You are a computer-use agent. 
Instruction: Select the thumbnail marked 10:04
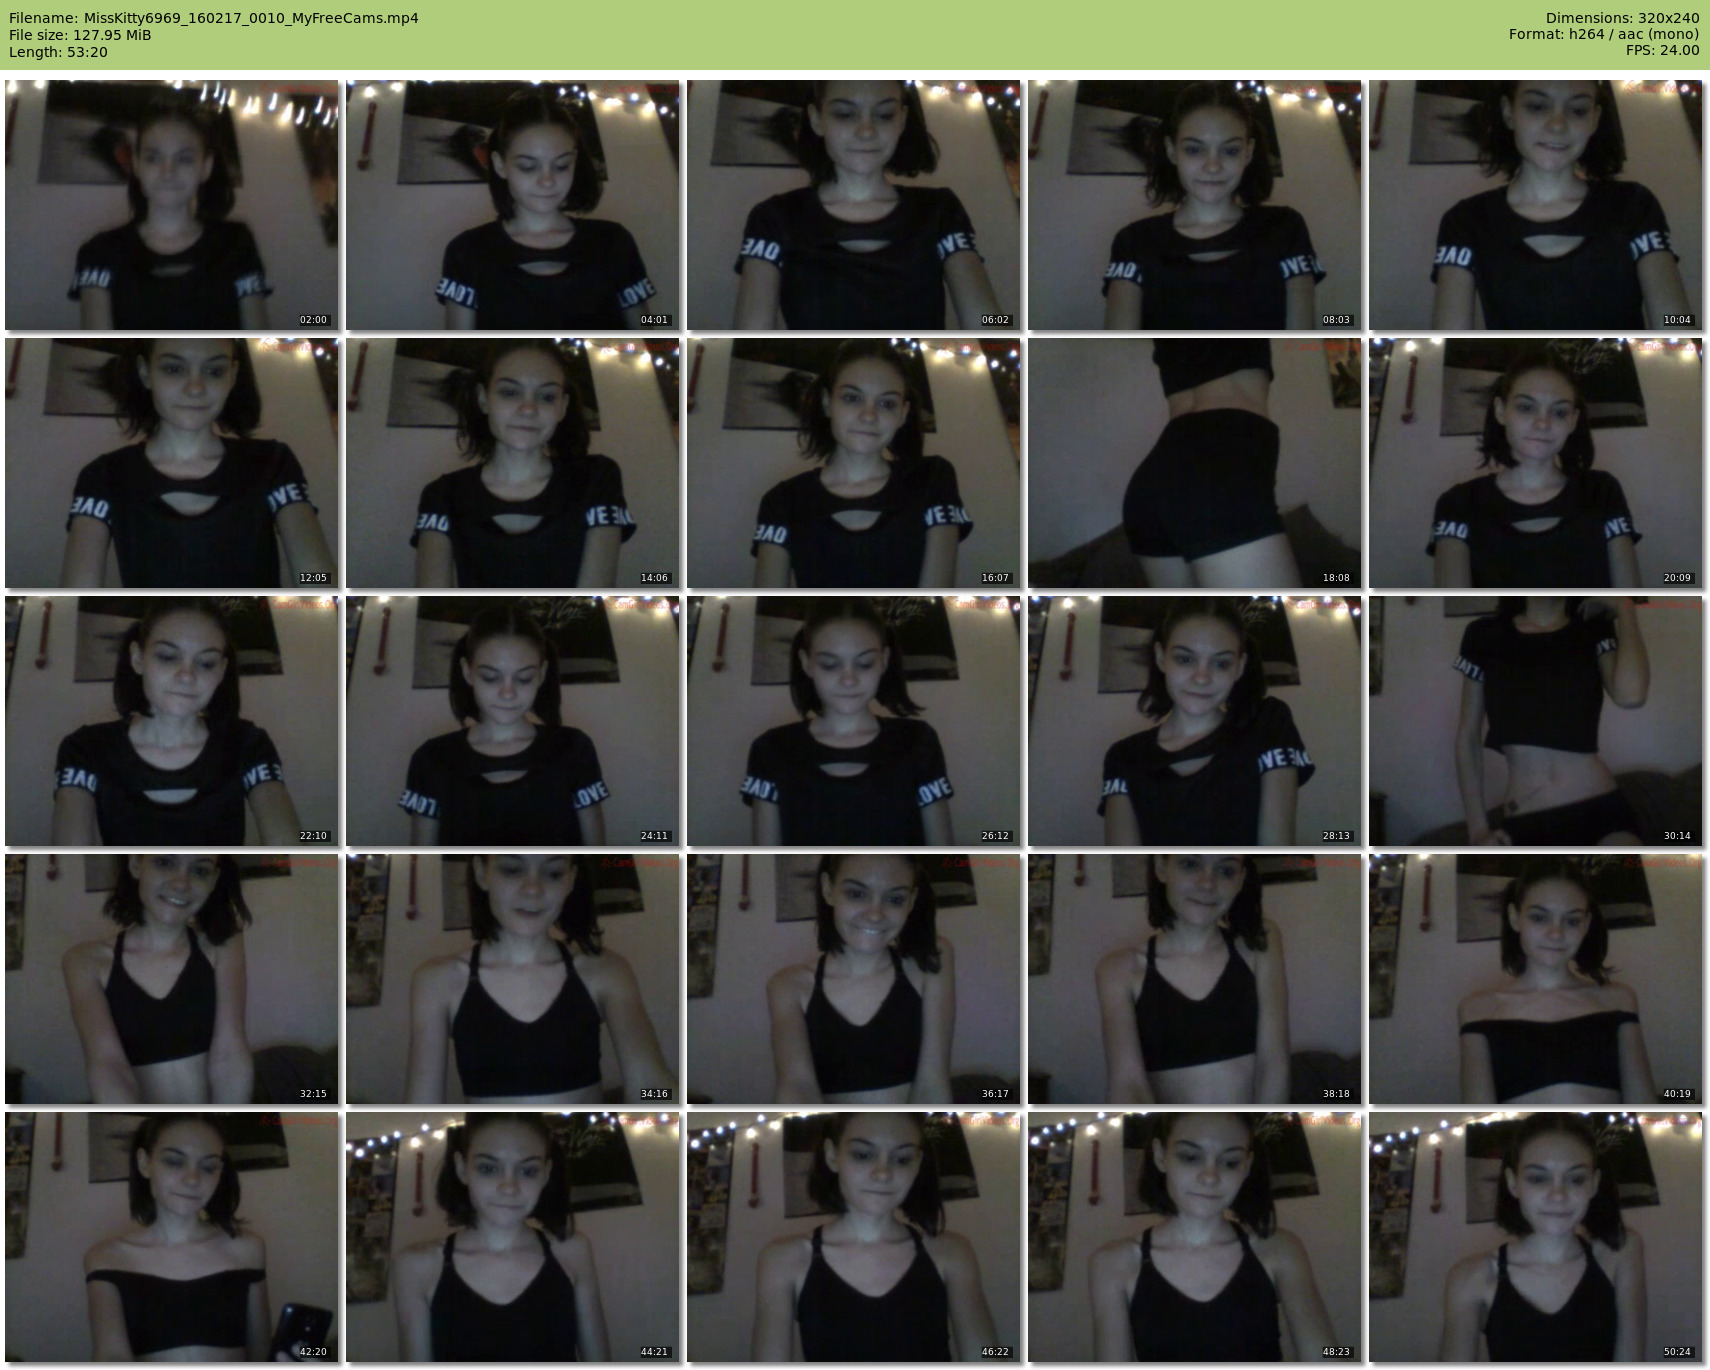(1536, 205)
